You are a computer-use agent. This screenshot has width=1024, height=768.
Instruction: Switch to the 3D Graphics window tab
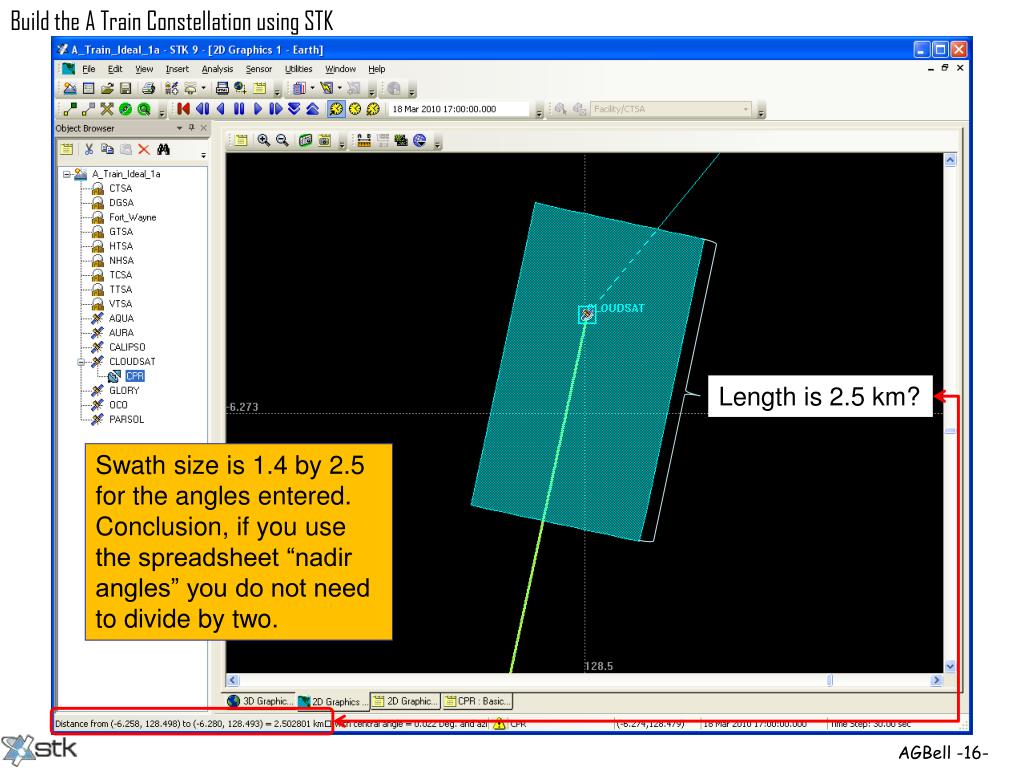[260, 701]
